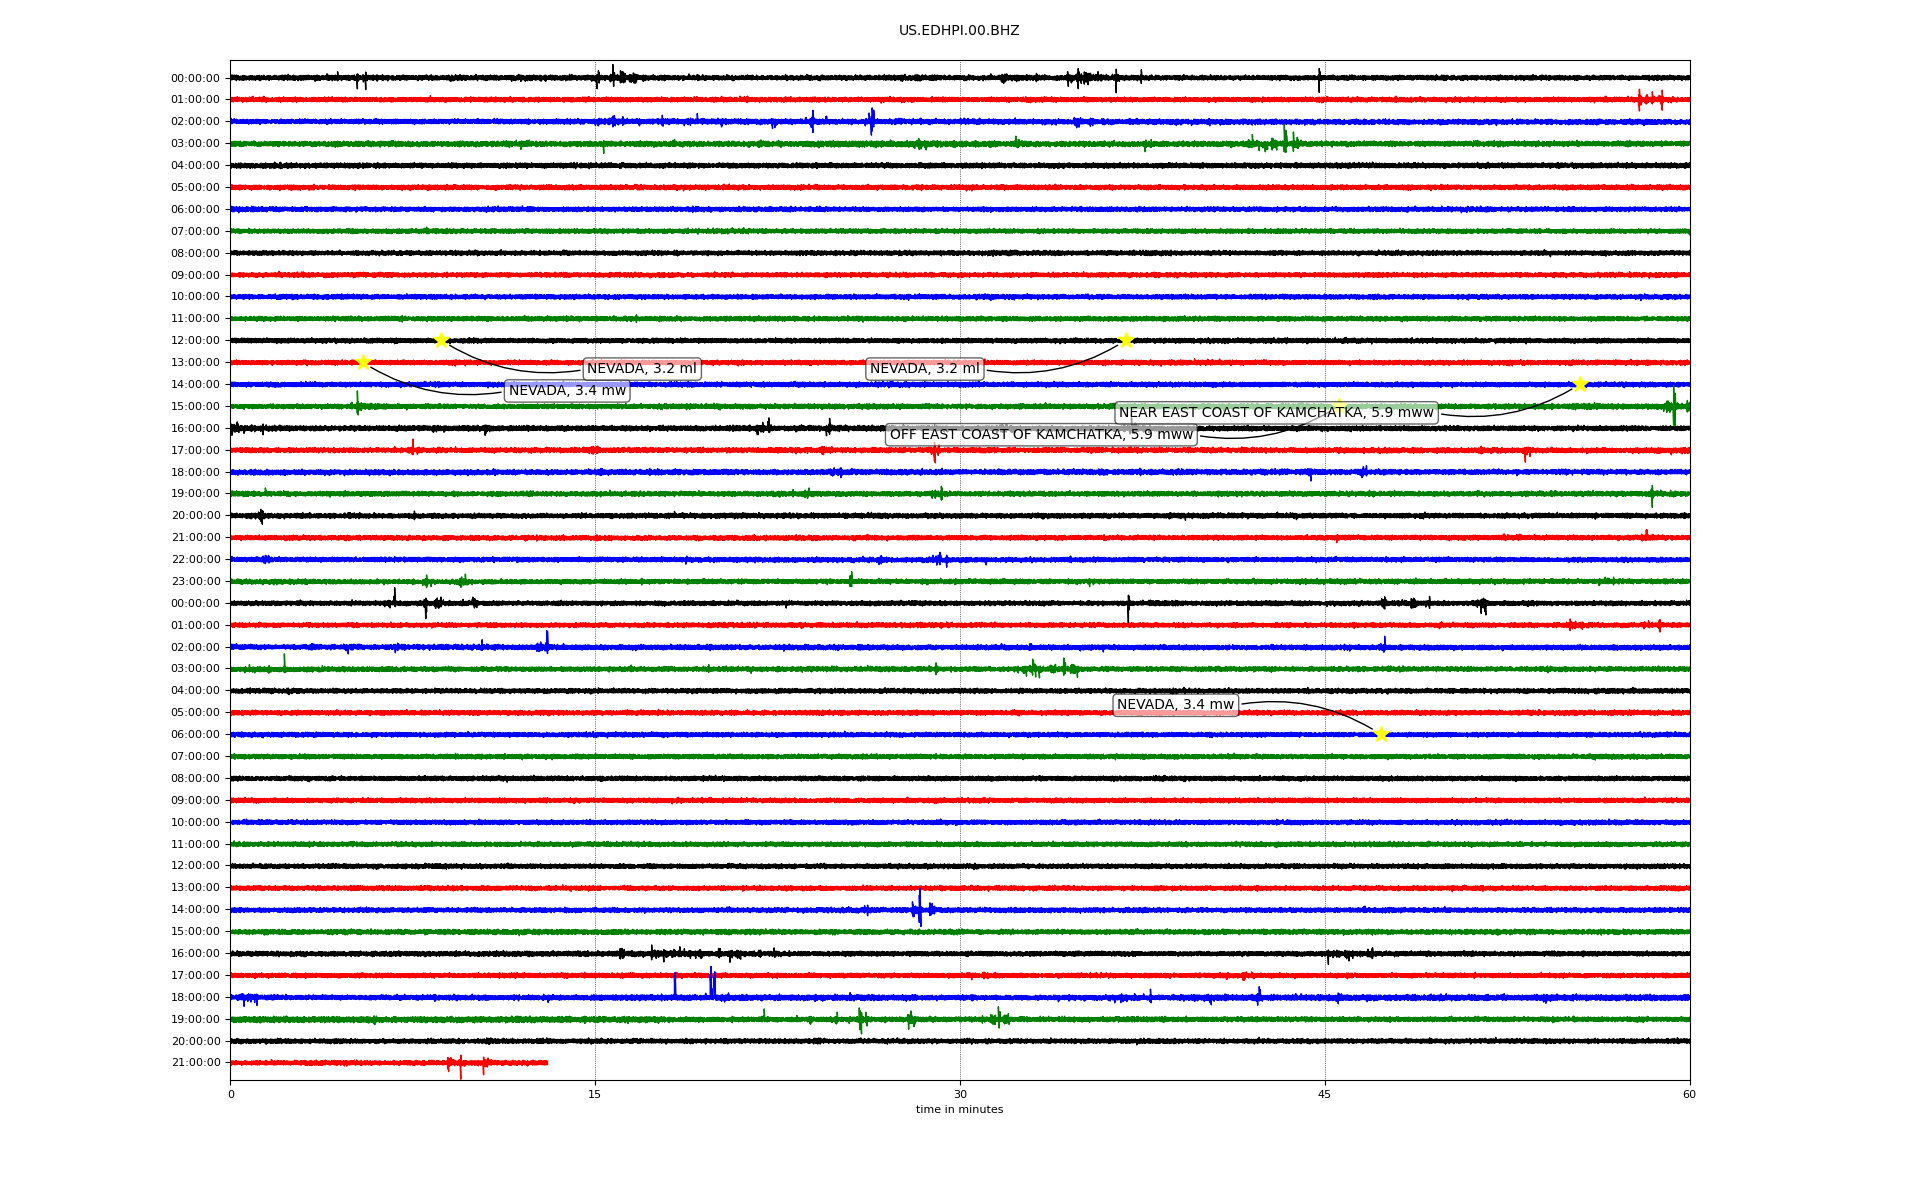Click the 30 tick label on the x-axis
This screenshot has height=1200, width=1920.
tap(960, 1094)
